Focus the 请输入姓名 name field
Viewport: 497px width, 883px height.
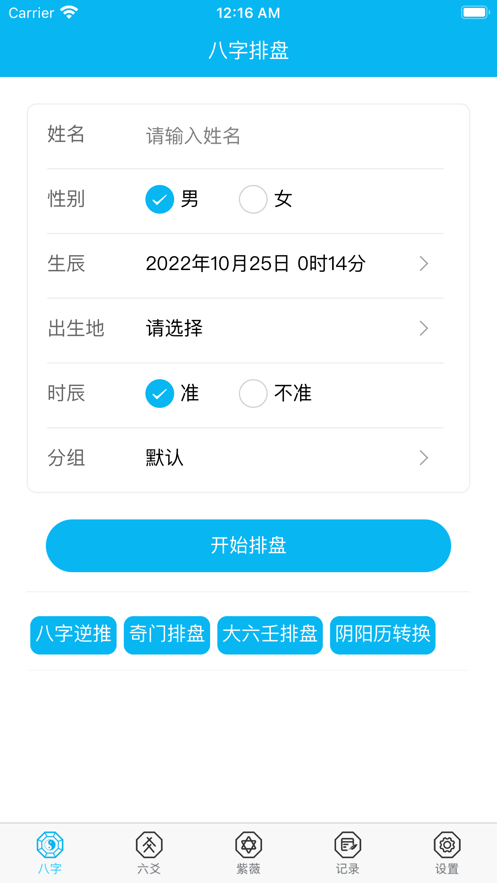(293, 136)
